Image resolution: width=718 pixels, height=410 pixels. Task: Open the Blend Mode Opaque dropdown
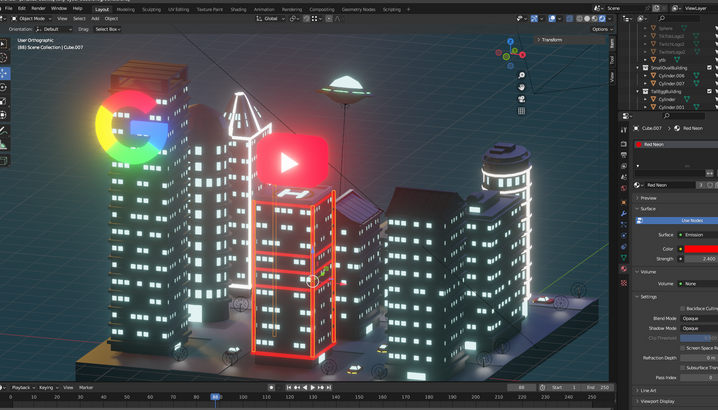coord(698,318)
